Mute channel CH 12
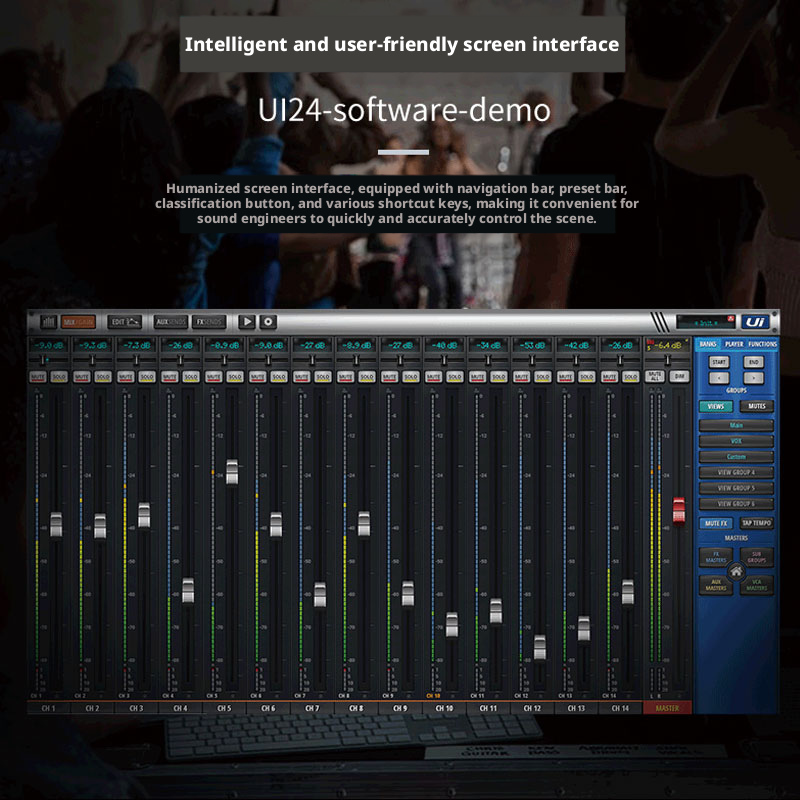The width and height of the screenshot is (800, 800). pyautogui.click(x=521, y=377)
